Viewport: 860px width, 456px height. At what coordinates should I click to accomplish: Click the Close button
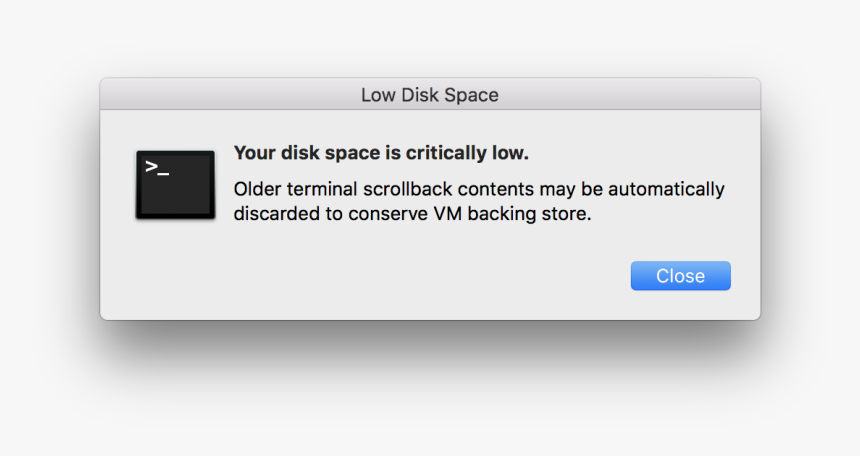tap(681, 275)
